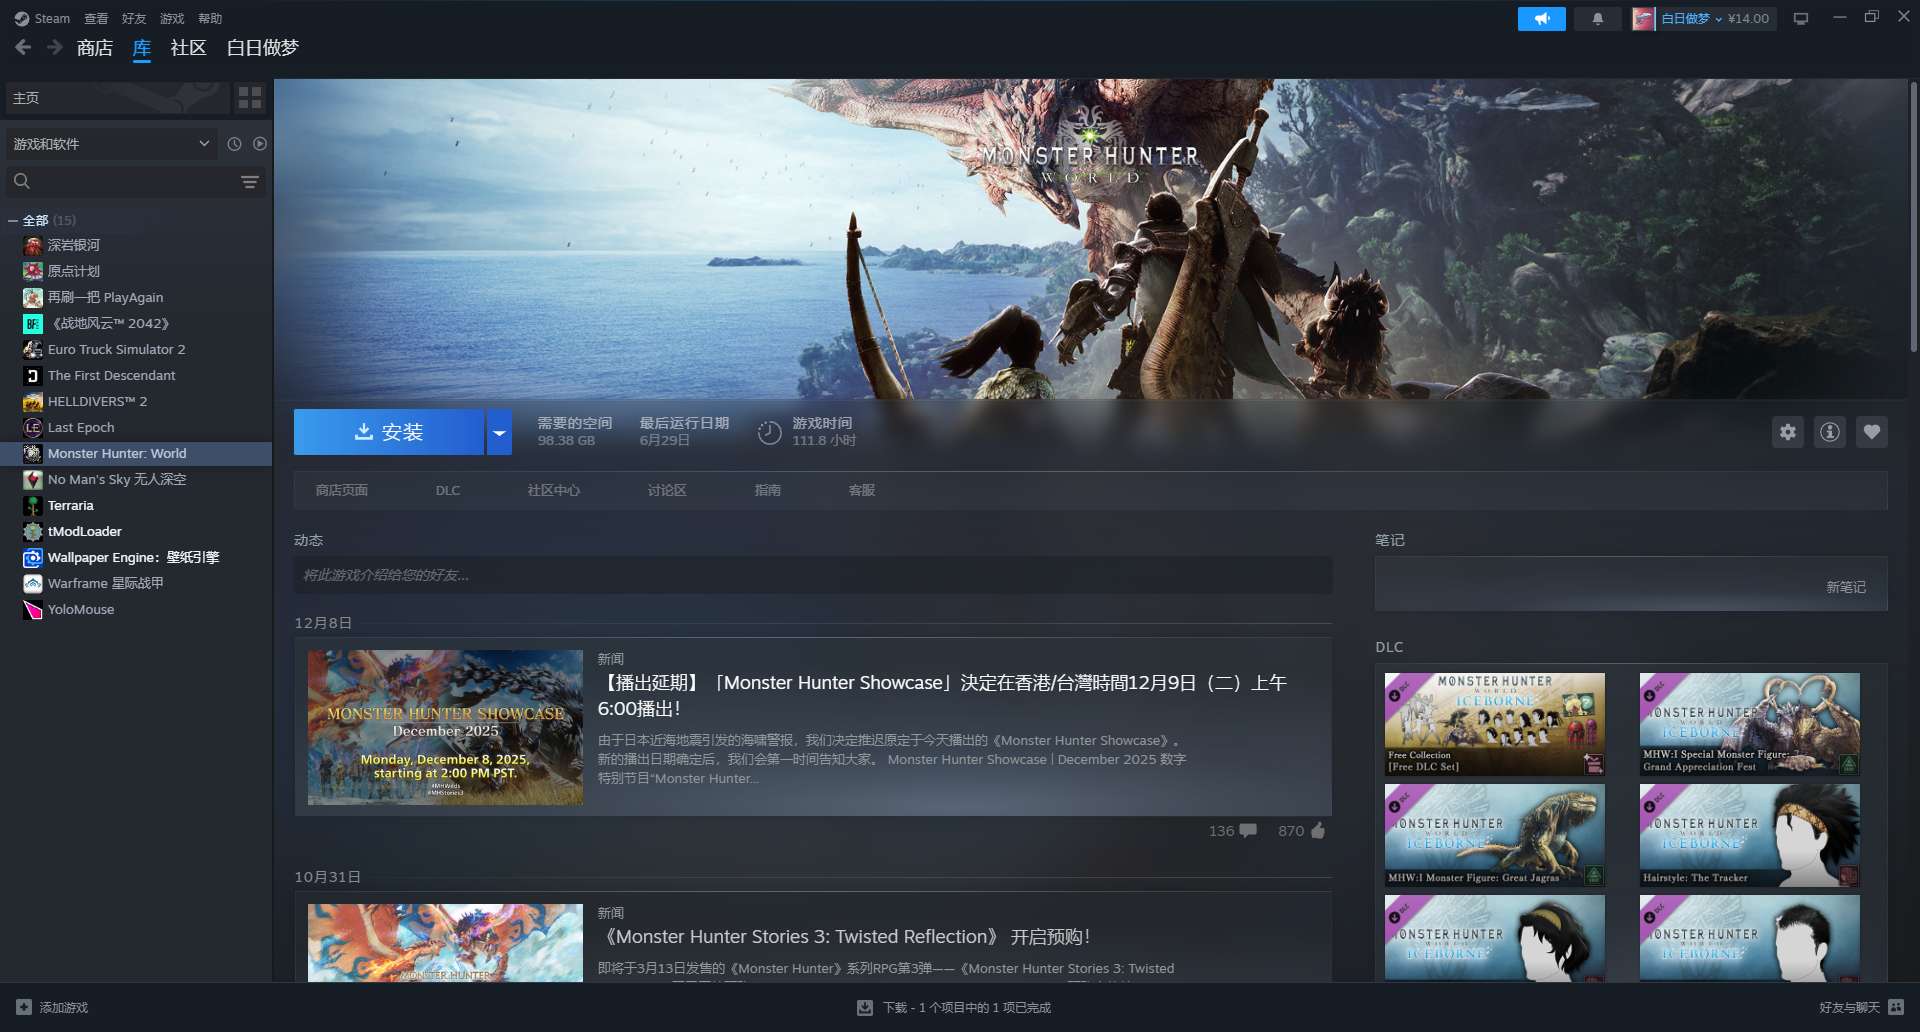Open the 好友 menu in the menu bar

pos(134,19)
